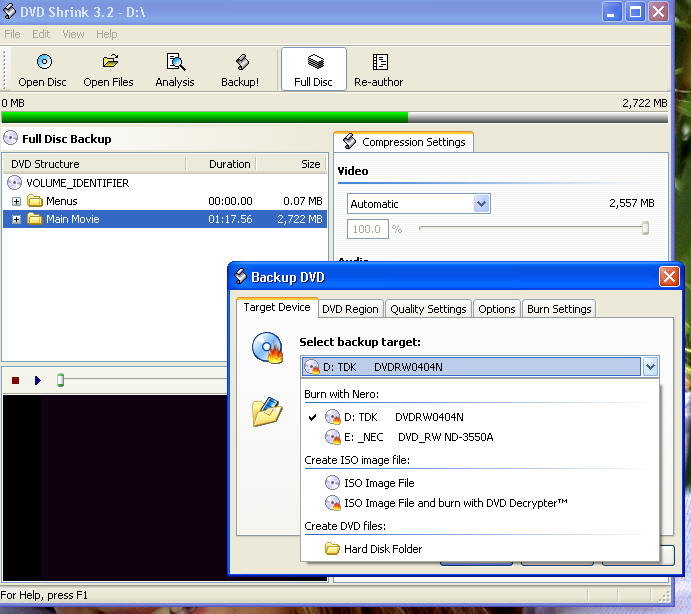Switch to the Options tab
Viewport: 691px width, 614px height.
(x=497, y=309)
